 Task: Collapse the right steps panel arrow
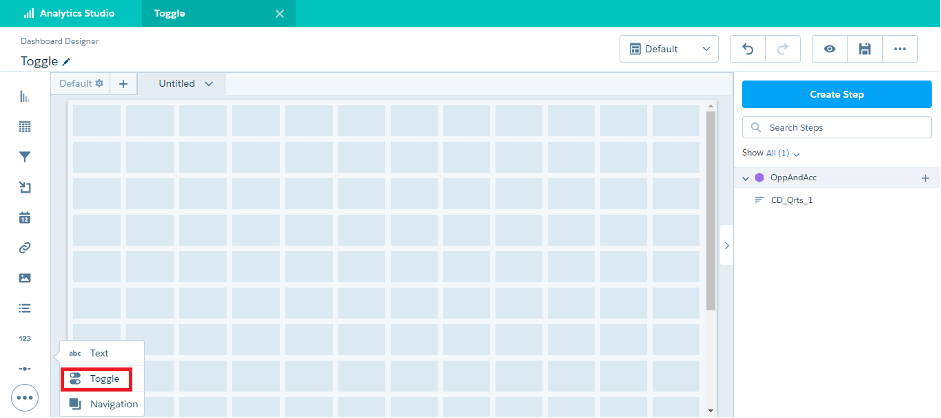(726, 245)
